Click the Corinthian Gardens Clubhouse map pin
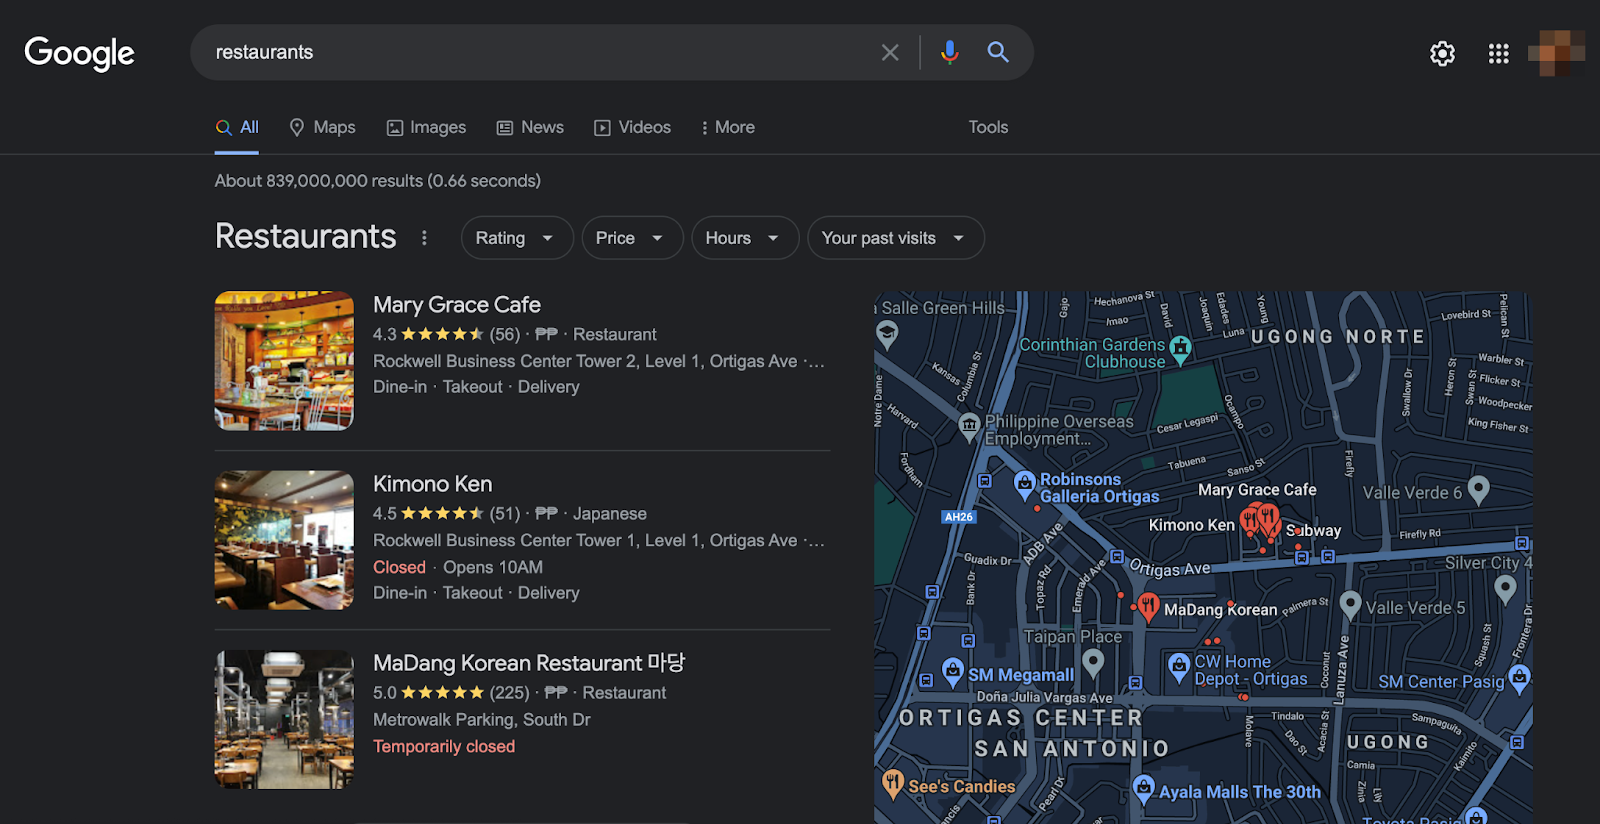Image resolution: width=1600 pixels, height=824 pixels. click(x=1181, y=350)
